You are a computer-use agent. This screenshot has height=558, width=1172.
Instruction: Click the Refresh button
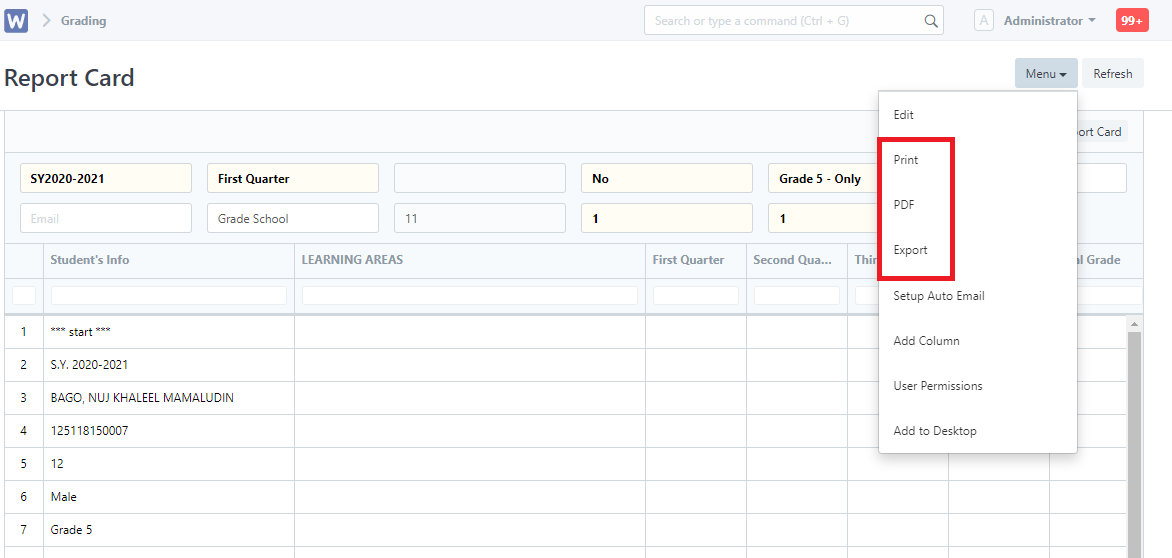pos(1112,73)
